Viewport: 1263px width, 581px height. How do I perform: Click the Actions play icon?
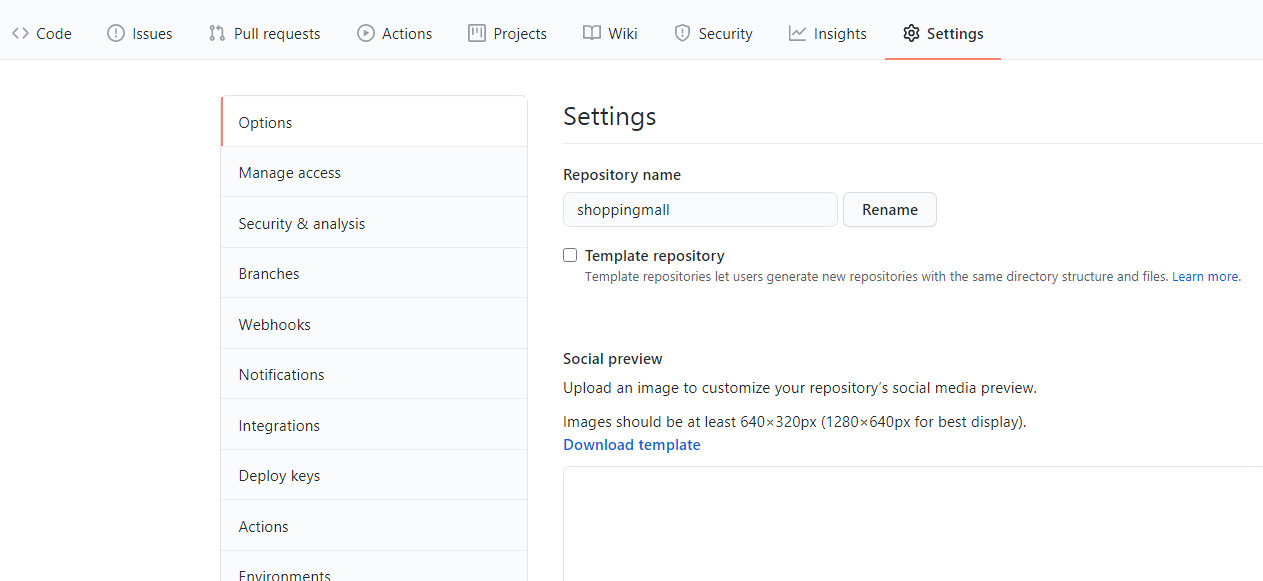pyautogui.click(x=366, y=34)
